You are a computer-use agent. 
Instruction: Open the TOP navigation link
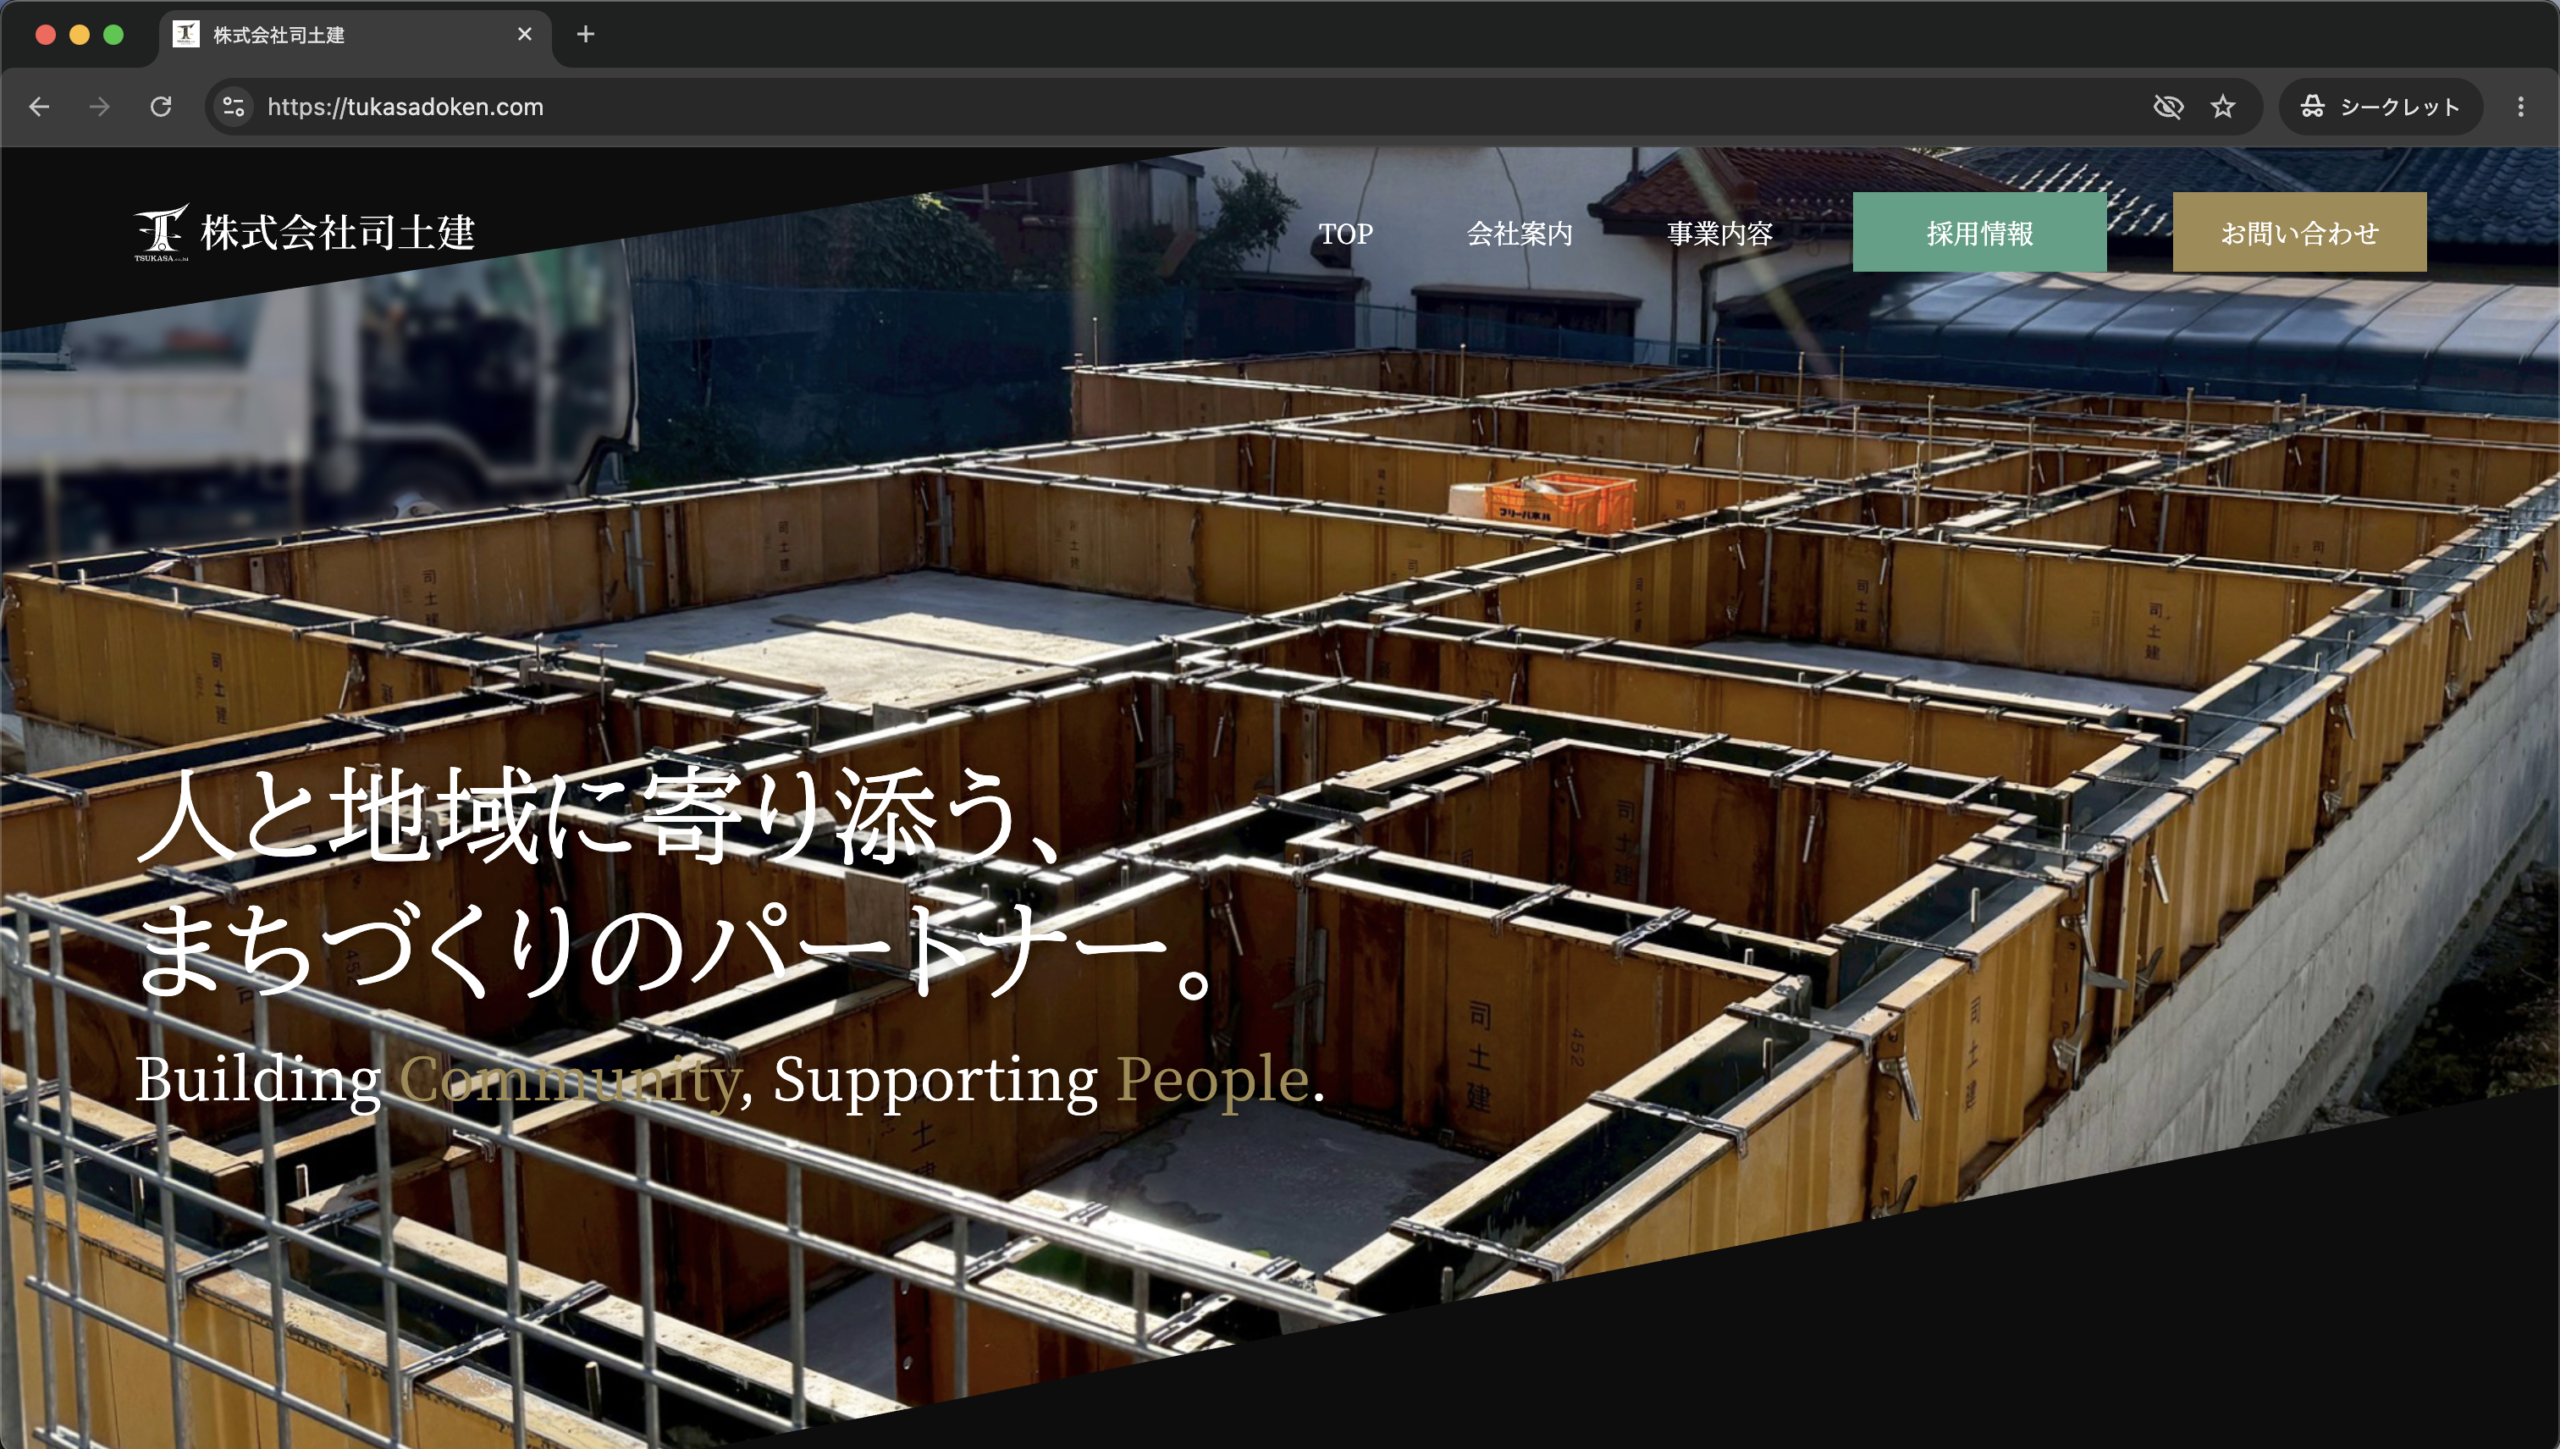coord(1345,233)
